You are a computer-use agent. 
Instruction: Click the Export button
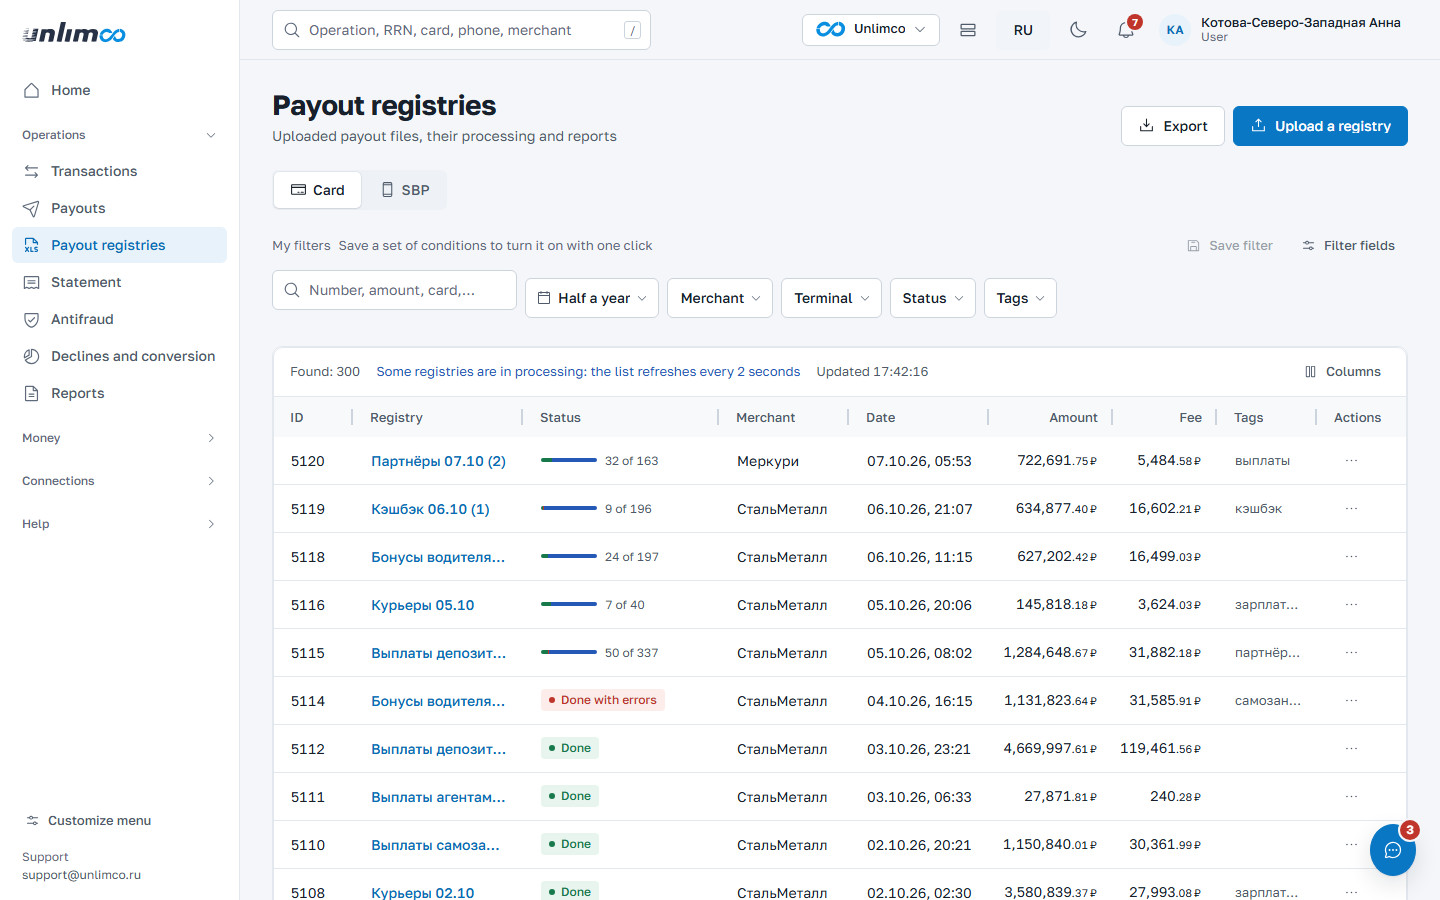(1173, 126)
